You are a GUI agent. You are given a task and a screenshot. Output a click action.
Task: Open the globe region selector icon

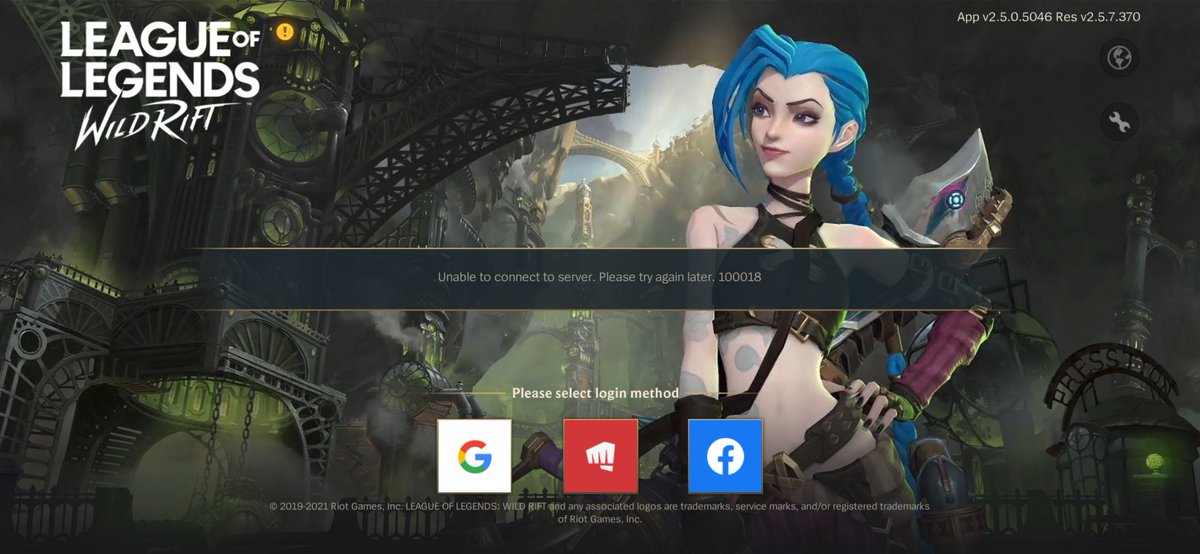(1119, 57)
